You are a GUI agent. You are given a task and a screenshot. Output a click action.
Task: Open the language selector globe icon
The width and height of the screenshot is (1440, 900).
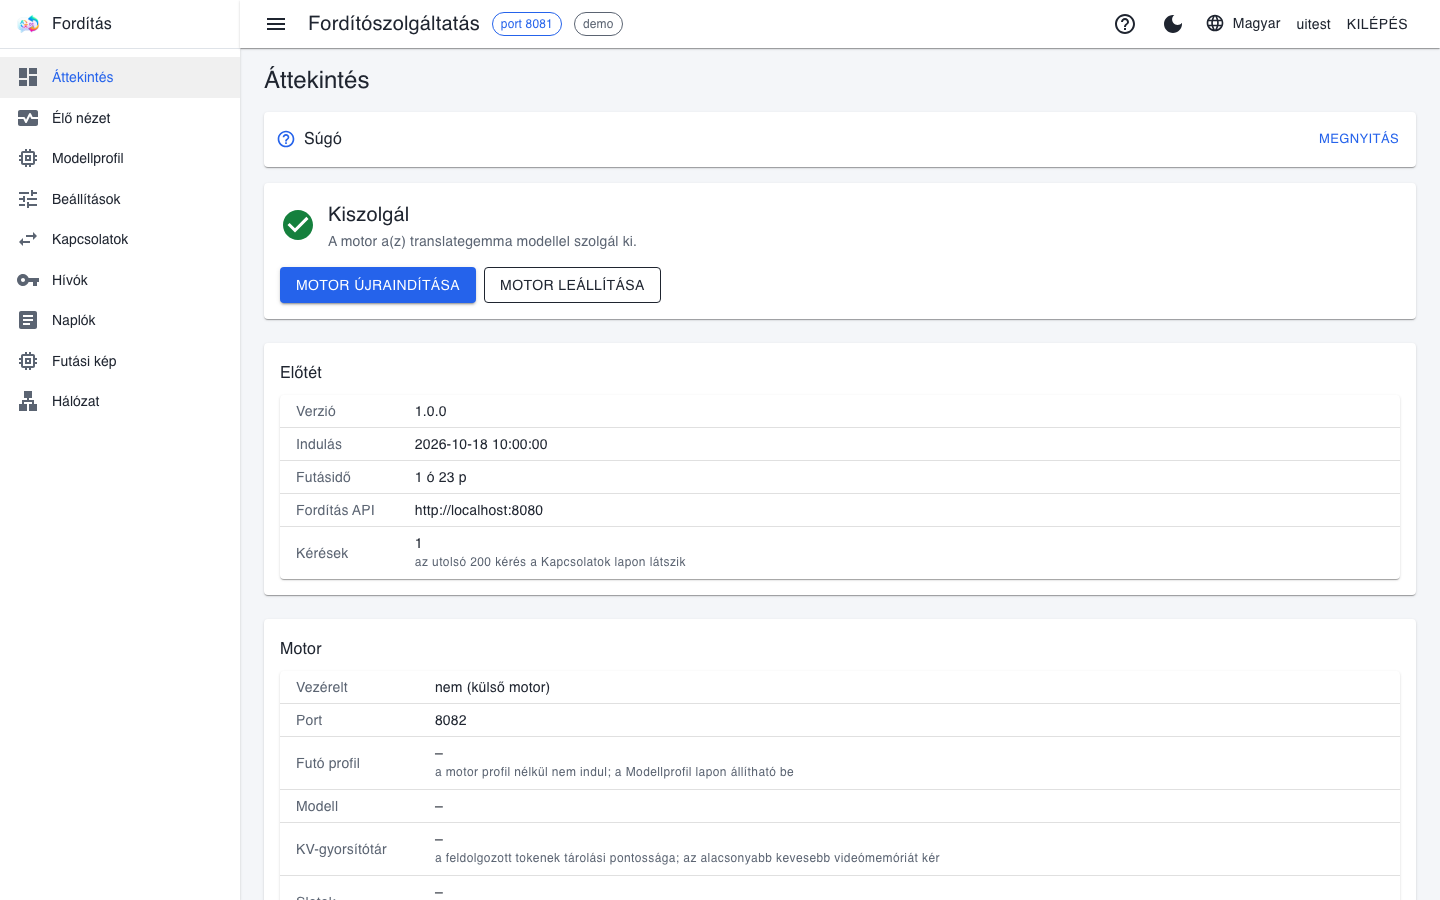pos(1215,23)
